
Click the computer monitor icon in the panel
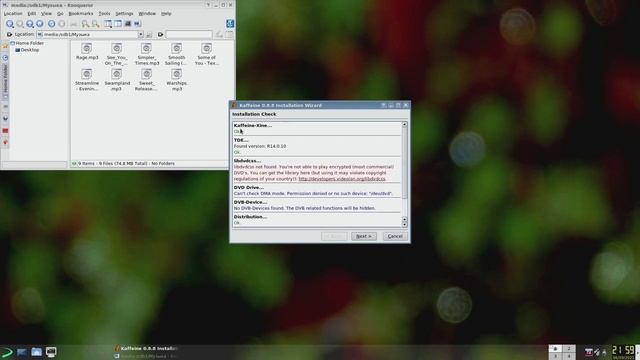pos(51,352)
